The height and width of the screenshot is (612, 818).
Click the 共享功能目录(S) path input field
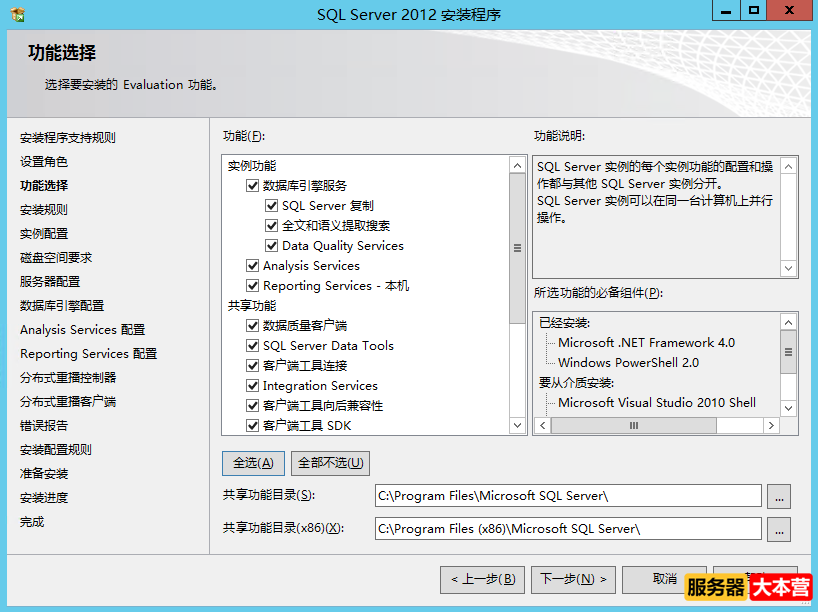(568, 496)
